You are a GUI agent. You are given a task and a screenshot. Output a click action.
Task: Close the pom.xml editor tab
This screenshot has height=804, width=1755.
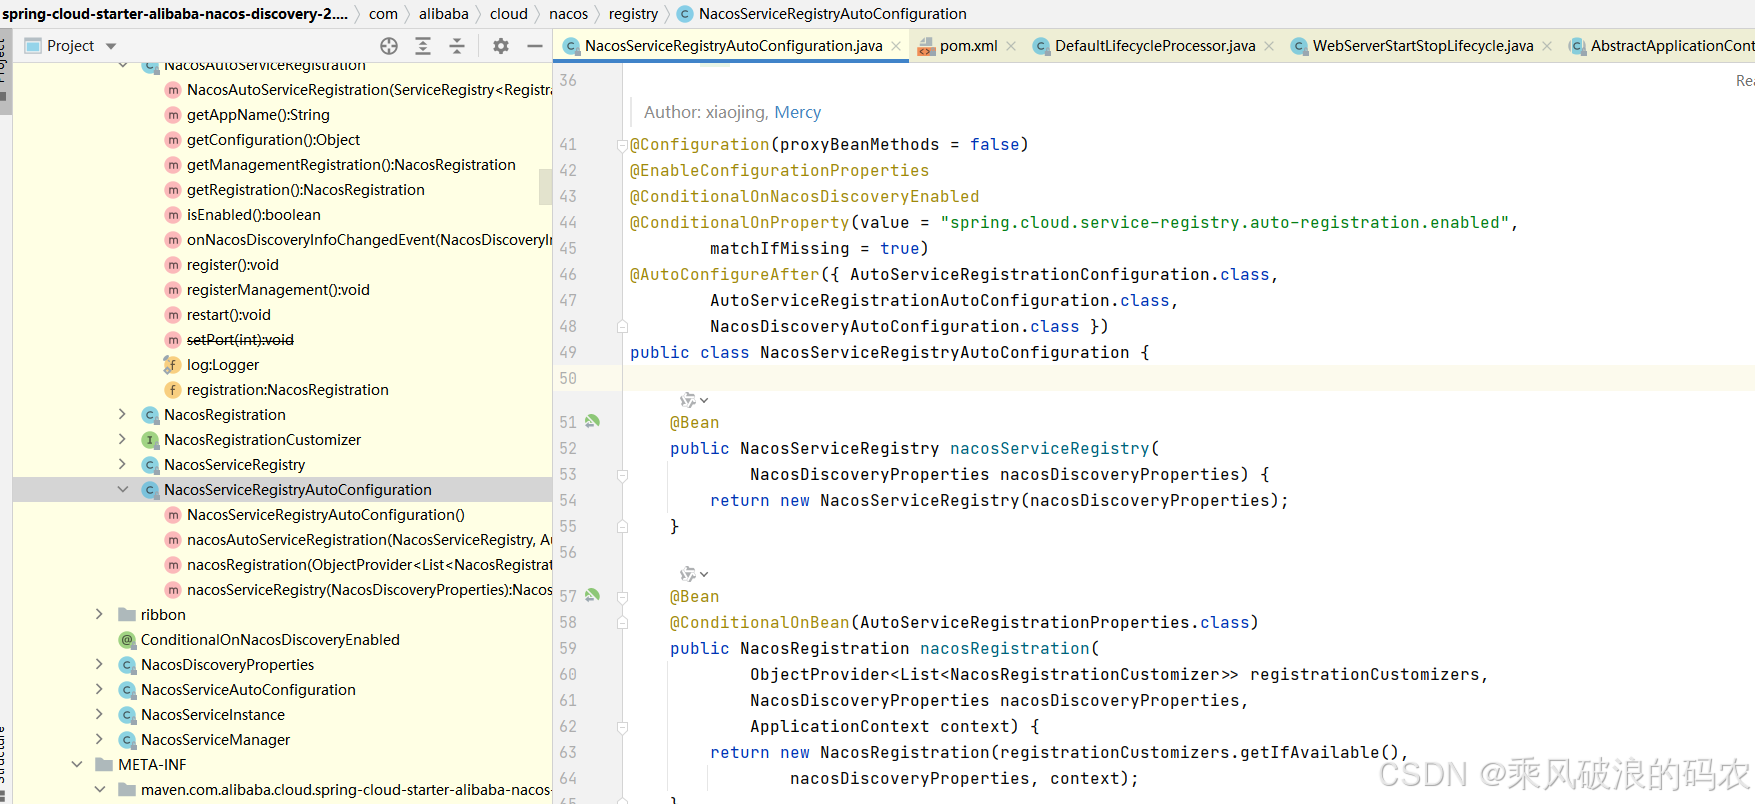pyautogui.click(x=1011, y=46)
